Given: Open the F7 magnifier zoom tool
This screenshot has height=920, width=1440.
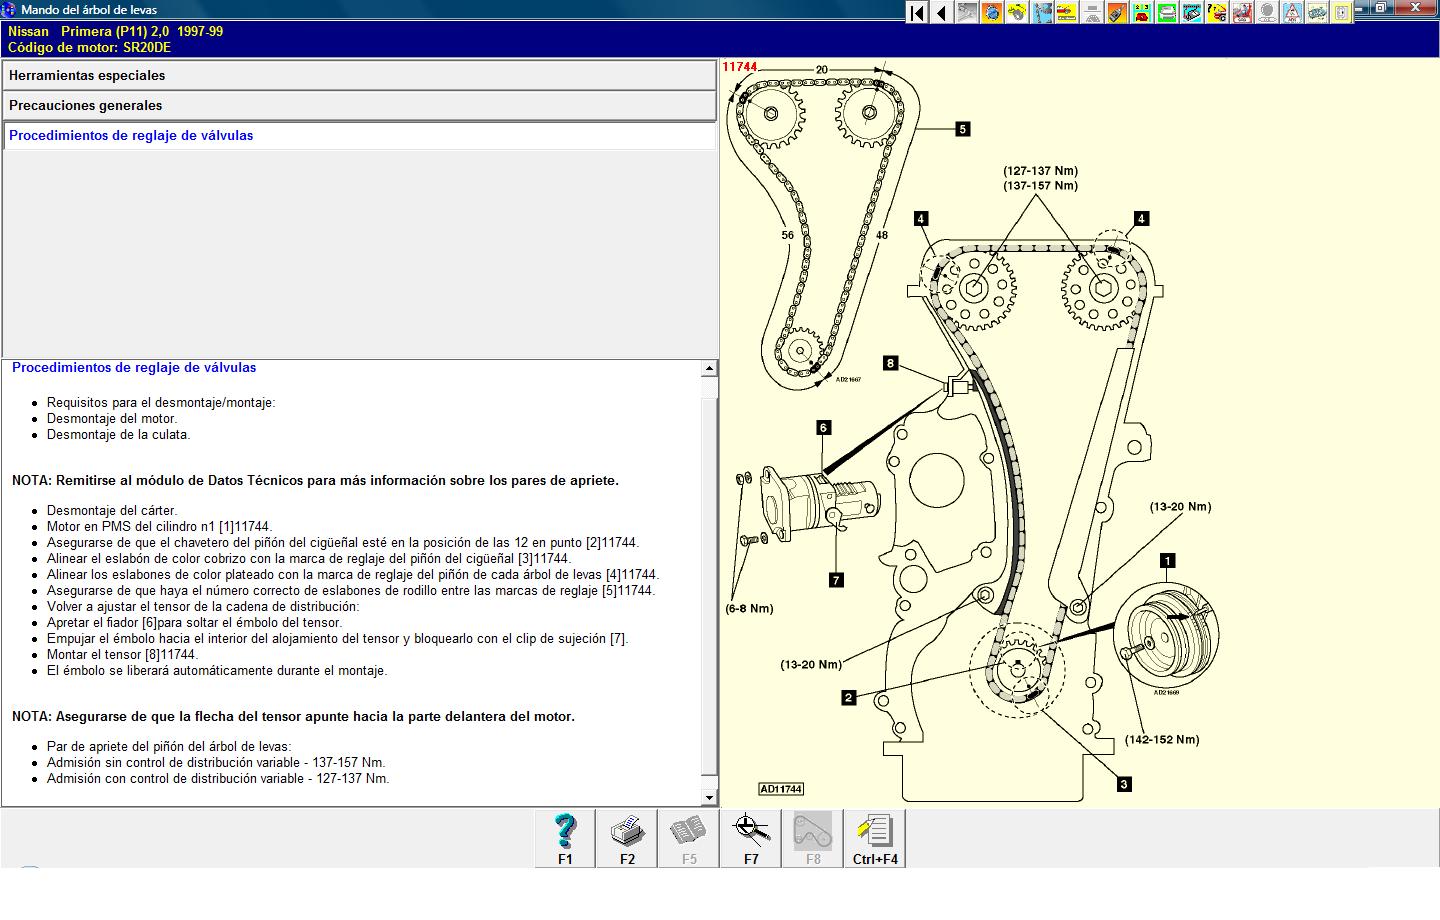Looking at the screenshot, I should point(751,838).
